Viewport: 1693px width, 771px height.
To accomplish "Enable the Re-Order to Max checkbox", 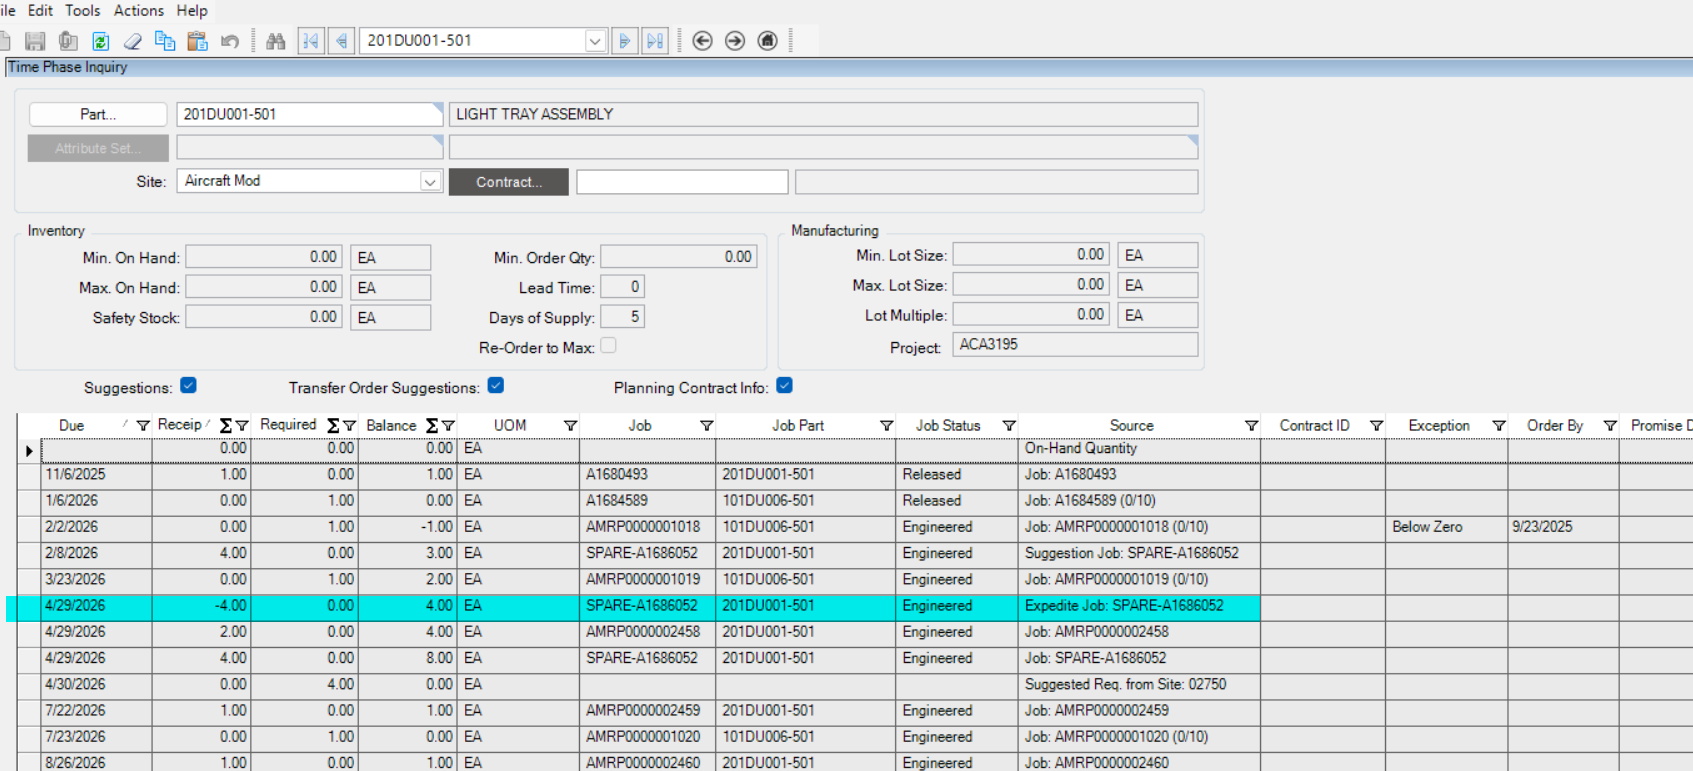I will tap(608, 346).
